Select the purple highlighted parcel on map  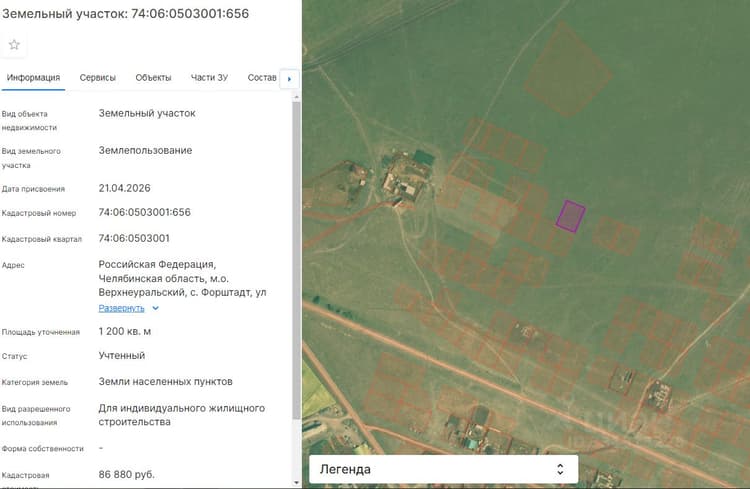pyautogui.click(x=571, y=216)
